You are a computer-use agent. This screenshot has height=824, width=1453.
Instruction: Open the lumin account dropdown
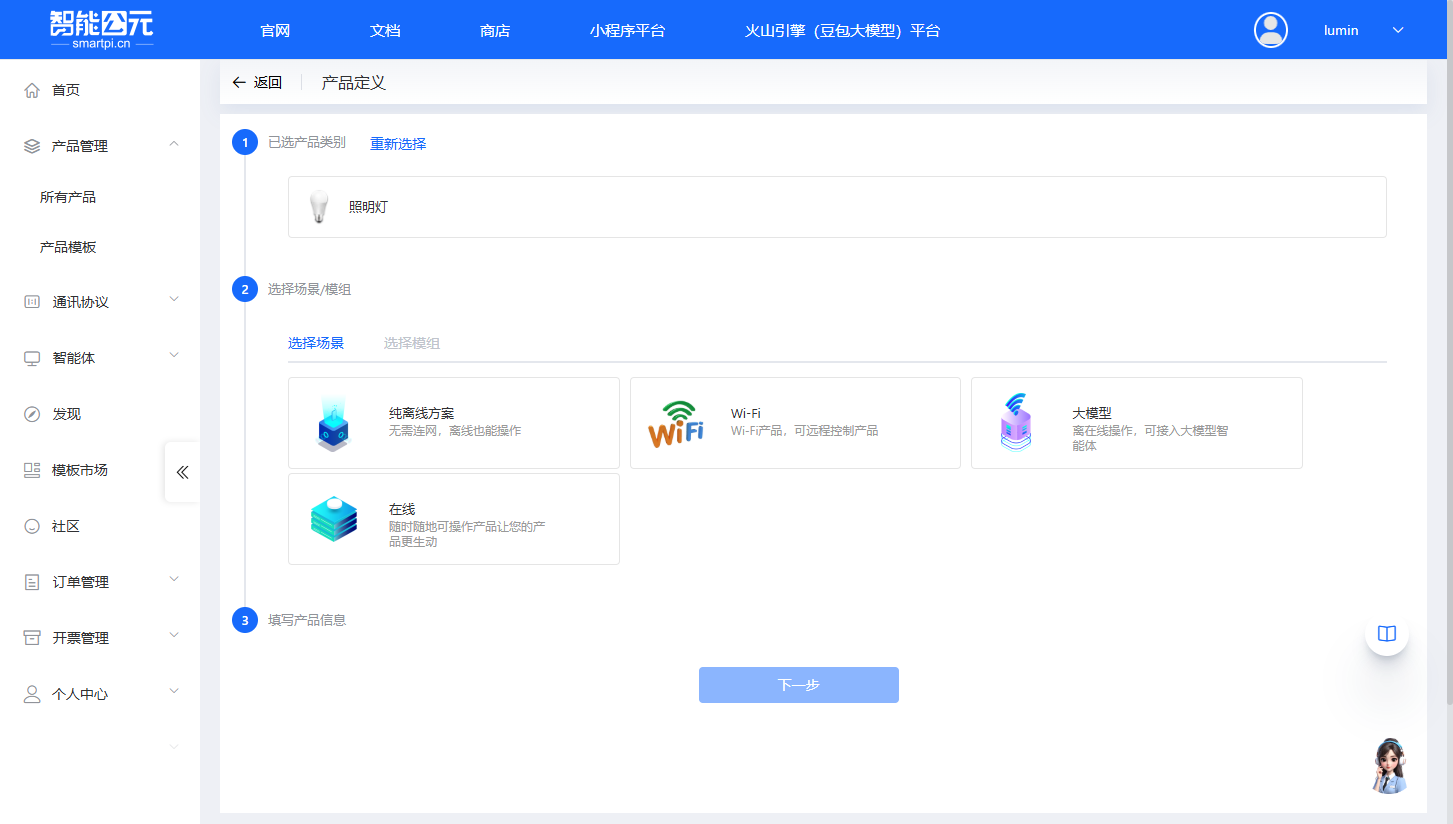(x=1398, y=29)
